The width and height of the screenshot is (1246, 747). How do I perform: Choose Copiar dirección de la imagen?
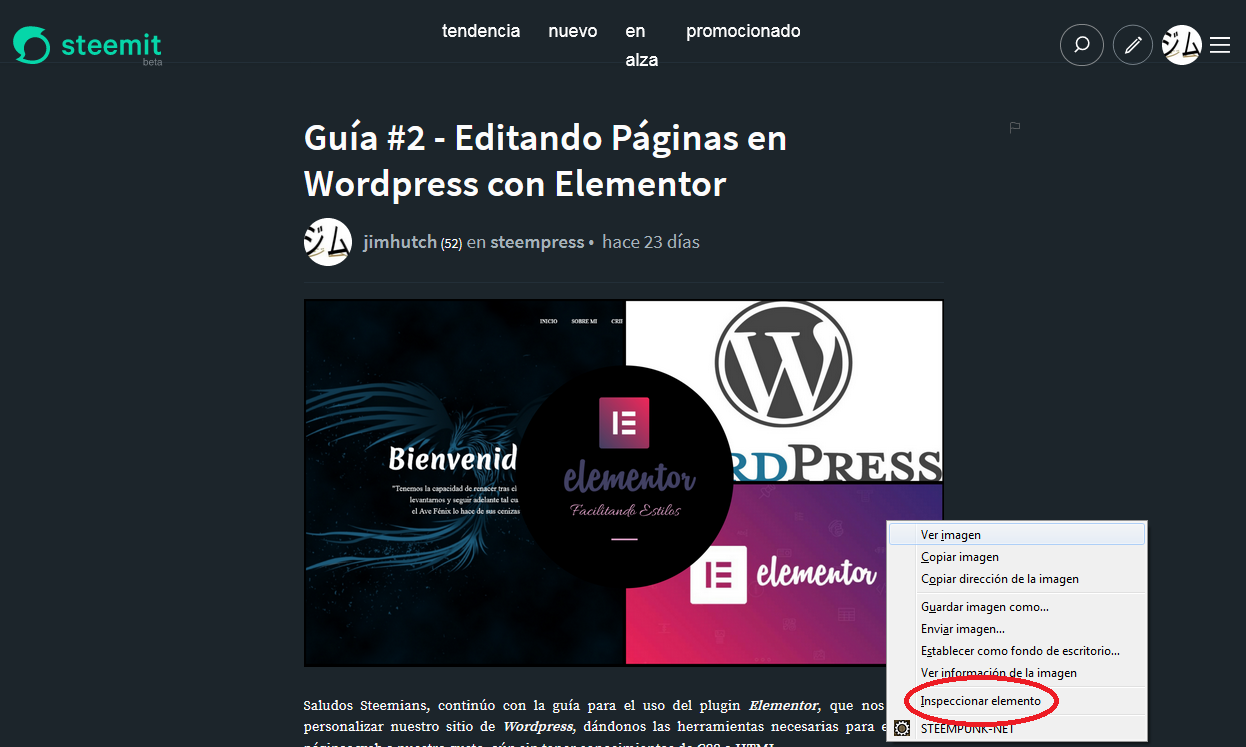pos(1017,579)
